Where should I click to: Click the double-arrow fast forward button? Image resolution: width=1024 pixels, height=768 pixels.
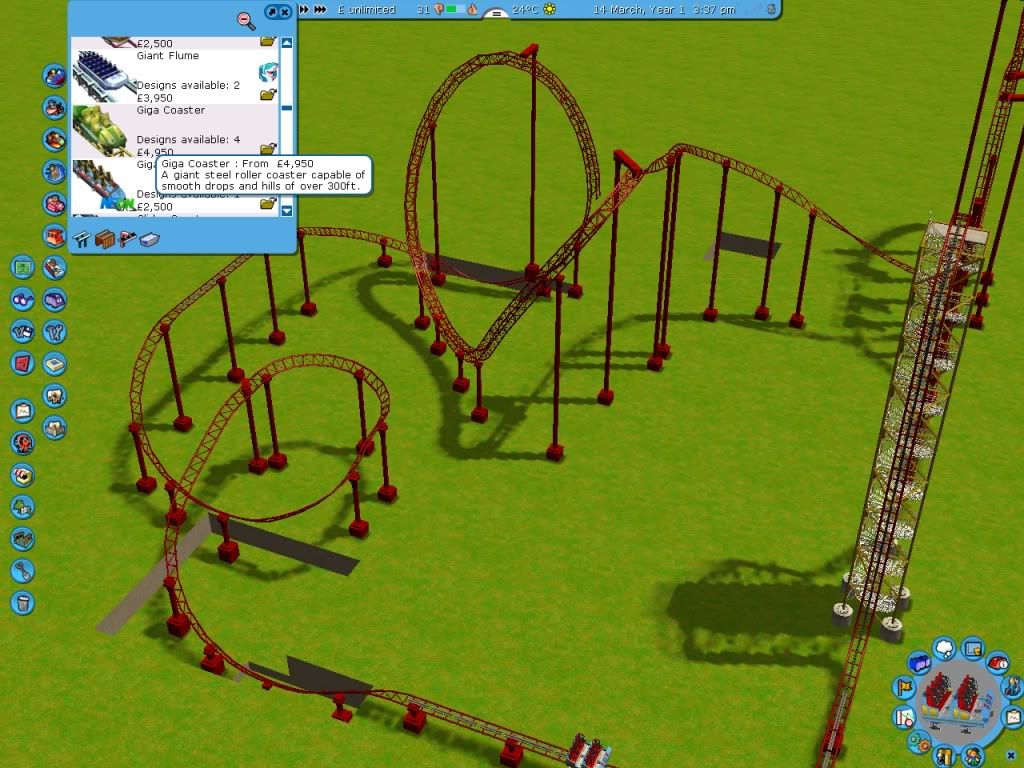[304, 9]
